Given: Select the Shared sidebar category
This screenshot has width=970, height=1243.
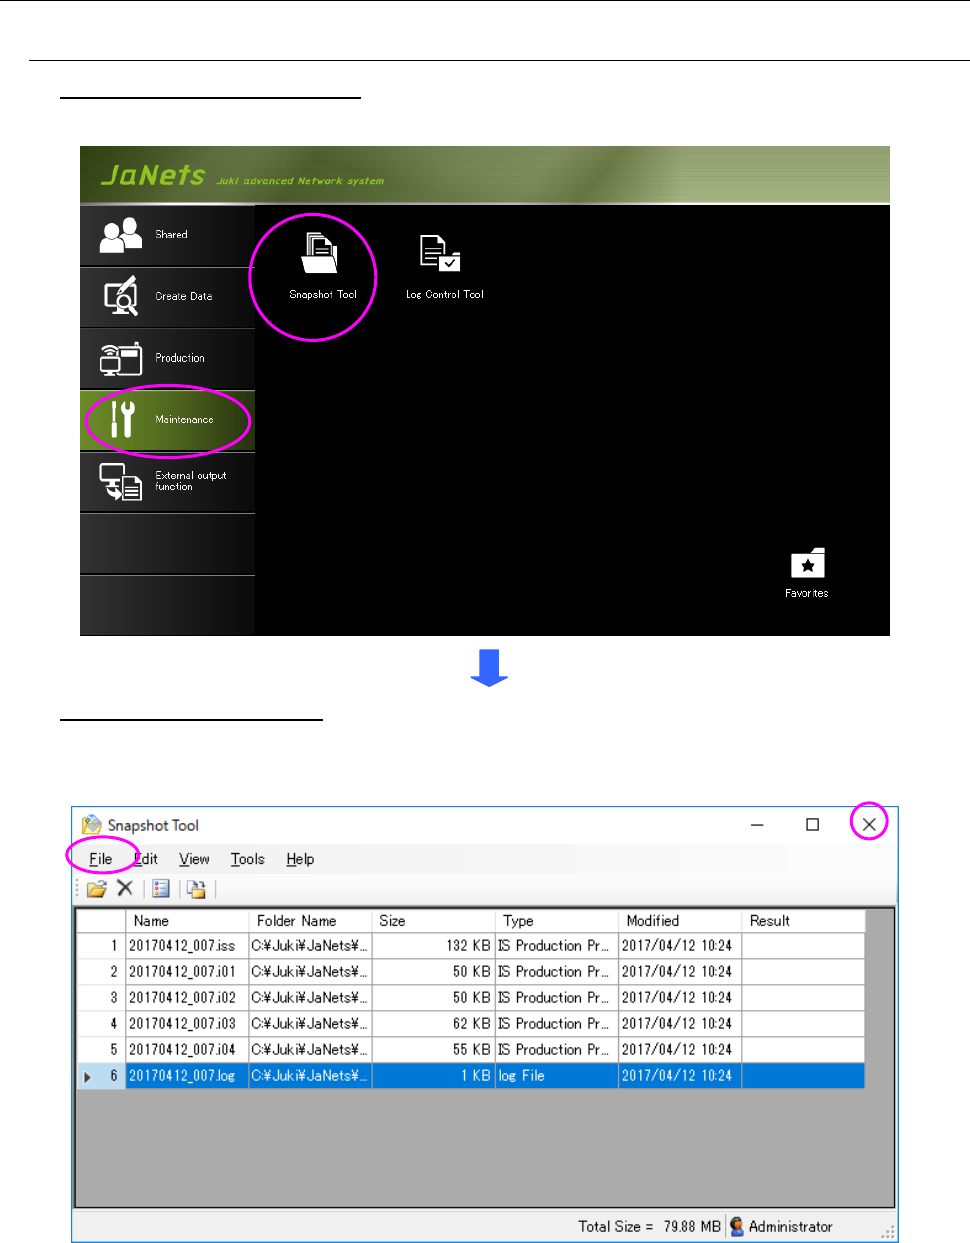Looking at the screenshot, I should 168,235.
